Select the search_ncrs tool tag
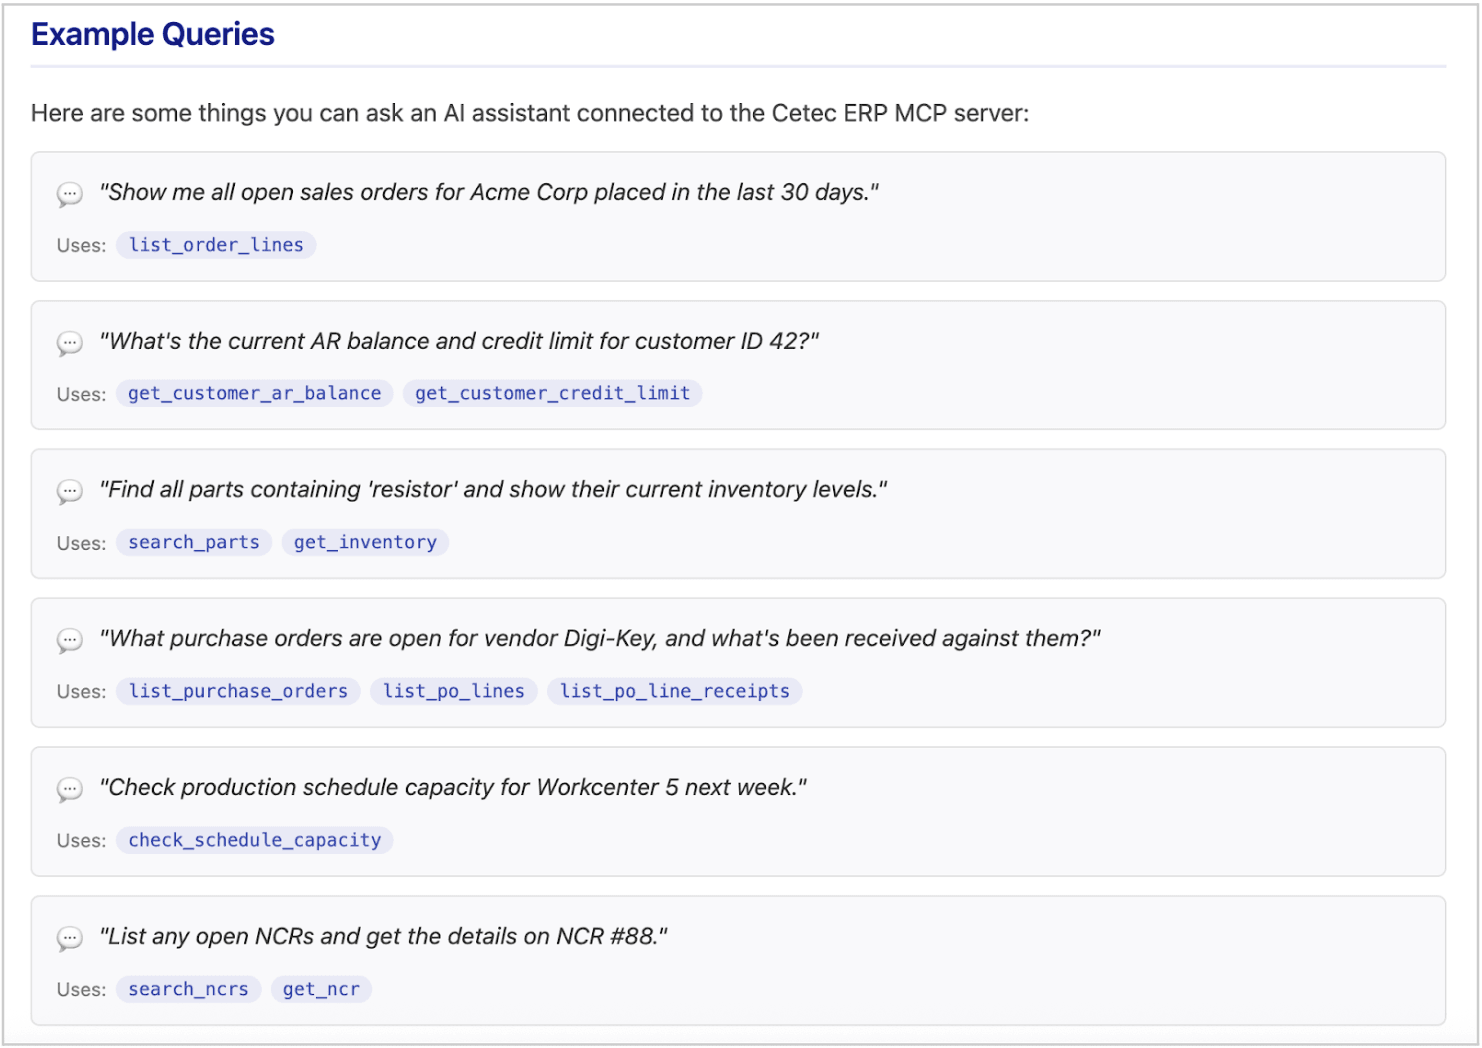This screenshot has height=1048, width=1482. click(x=188, y=989)
